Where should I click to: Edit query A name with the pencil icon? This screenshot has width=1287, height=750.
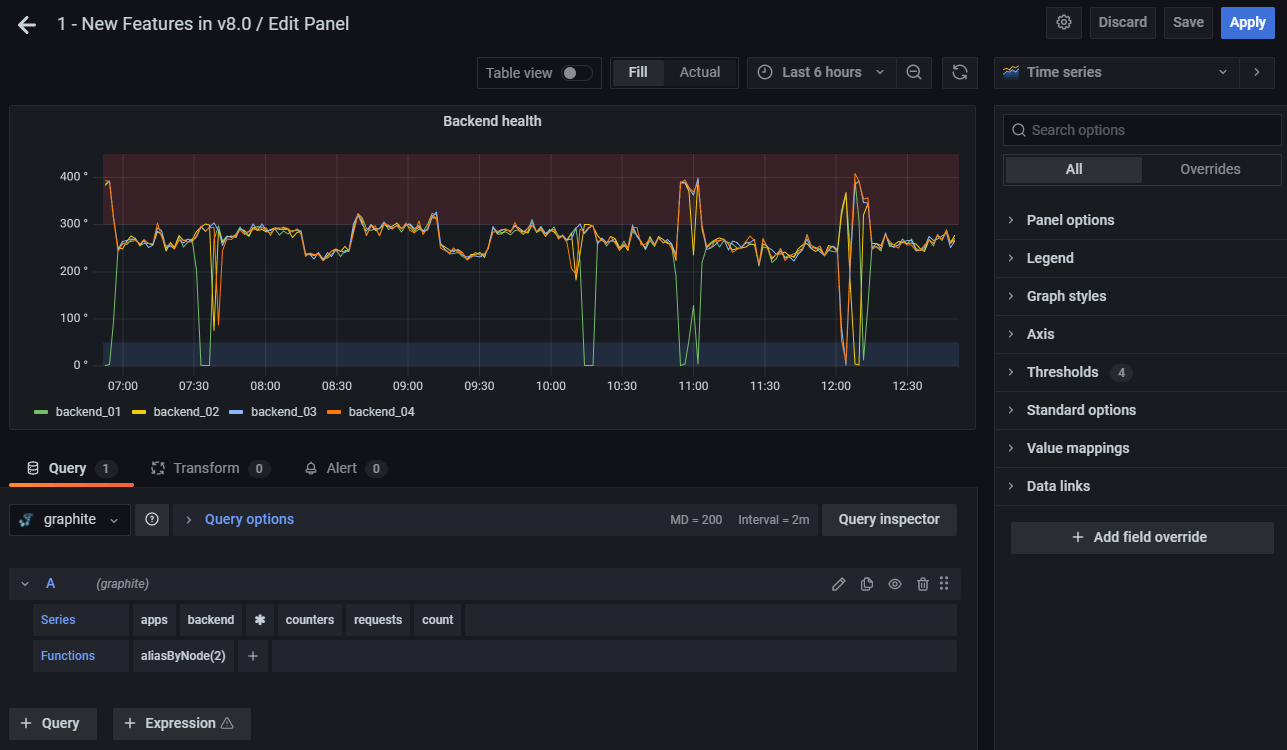click(838, 583)
